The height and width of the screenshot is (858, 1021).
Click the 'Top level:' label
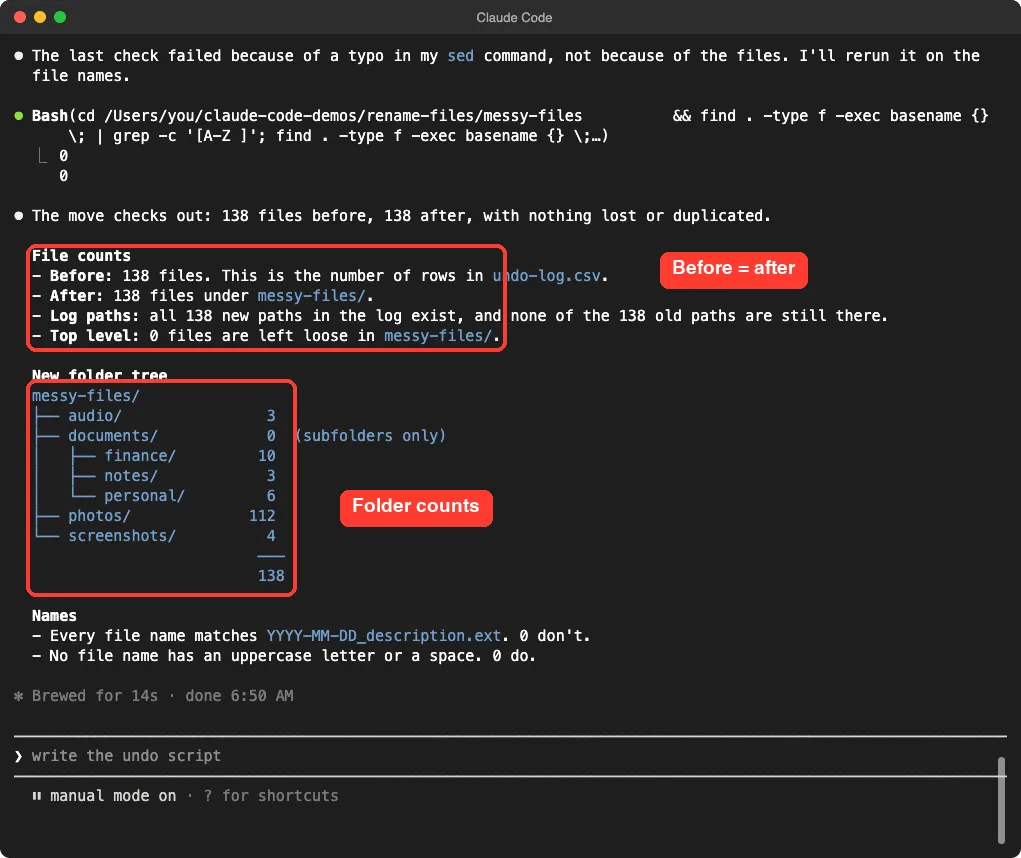[x=95, y=336]
